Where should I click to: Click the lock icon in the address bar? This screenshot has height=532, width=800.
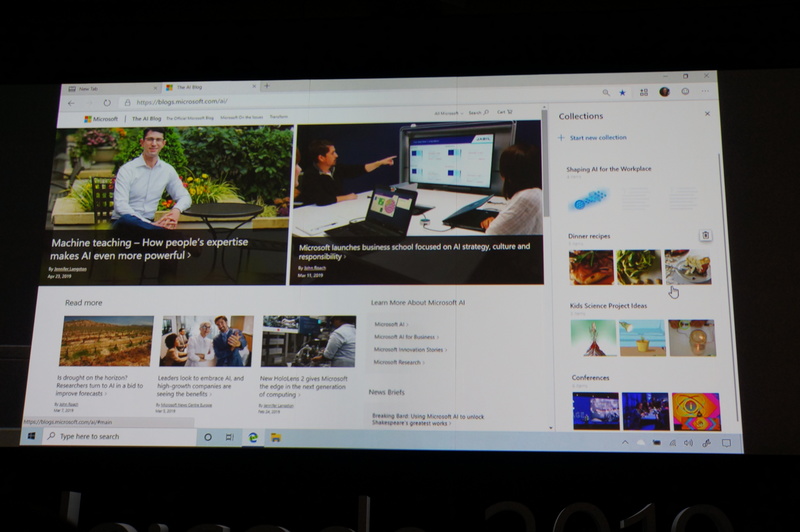(128, 103)
